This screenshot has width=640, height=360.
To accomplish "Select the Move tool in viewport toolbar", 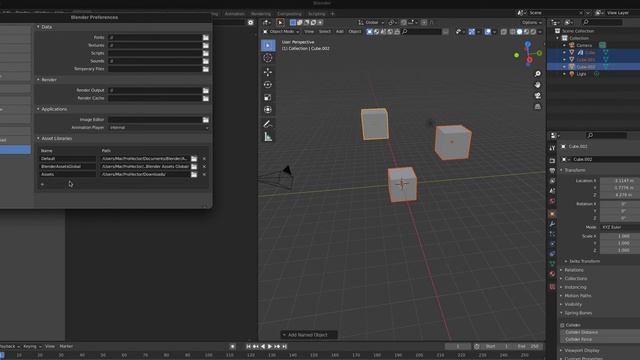I will tap(268, 72).
